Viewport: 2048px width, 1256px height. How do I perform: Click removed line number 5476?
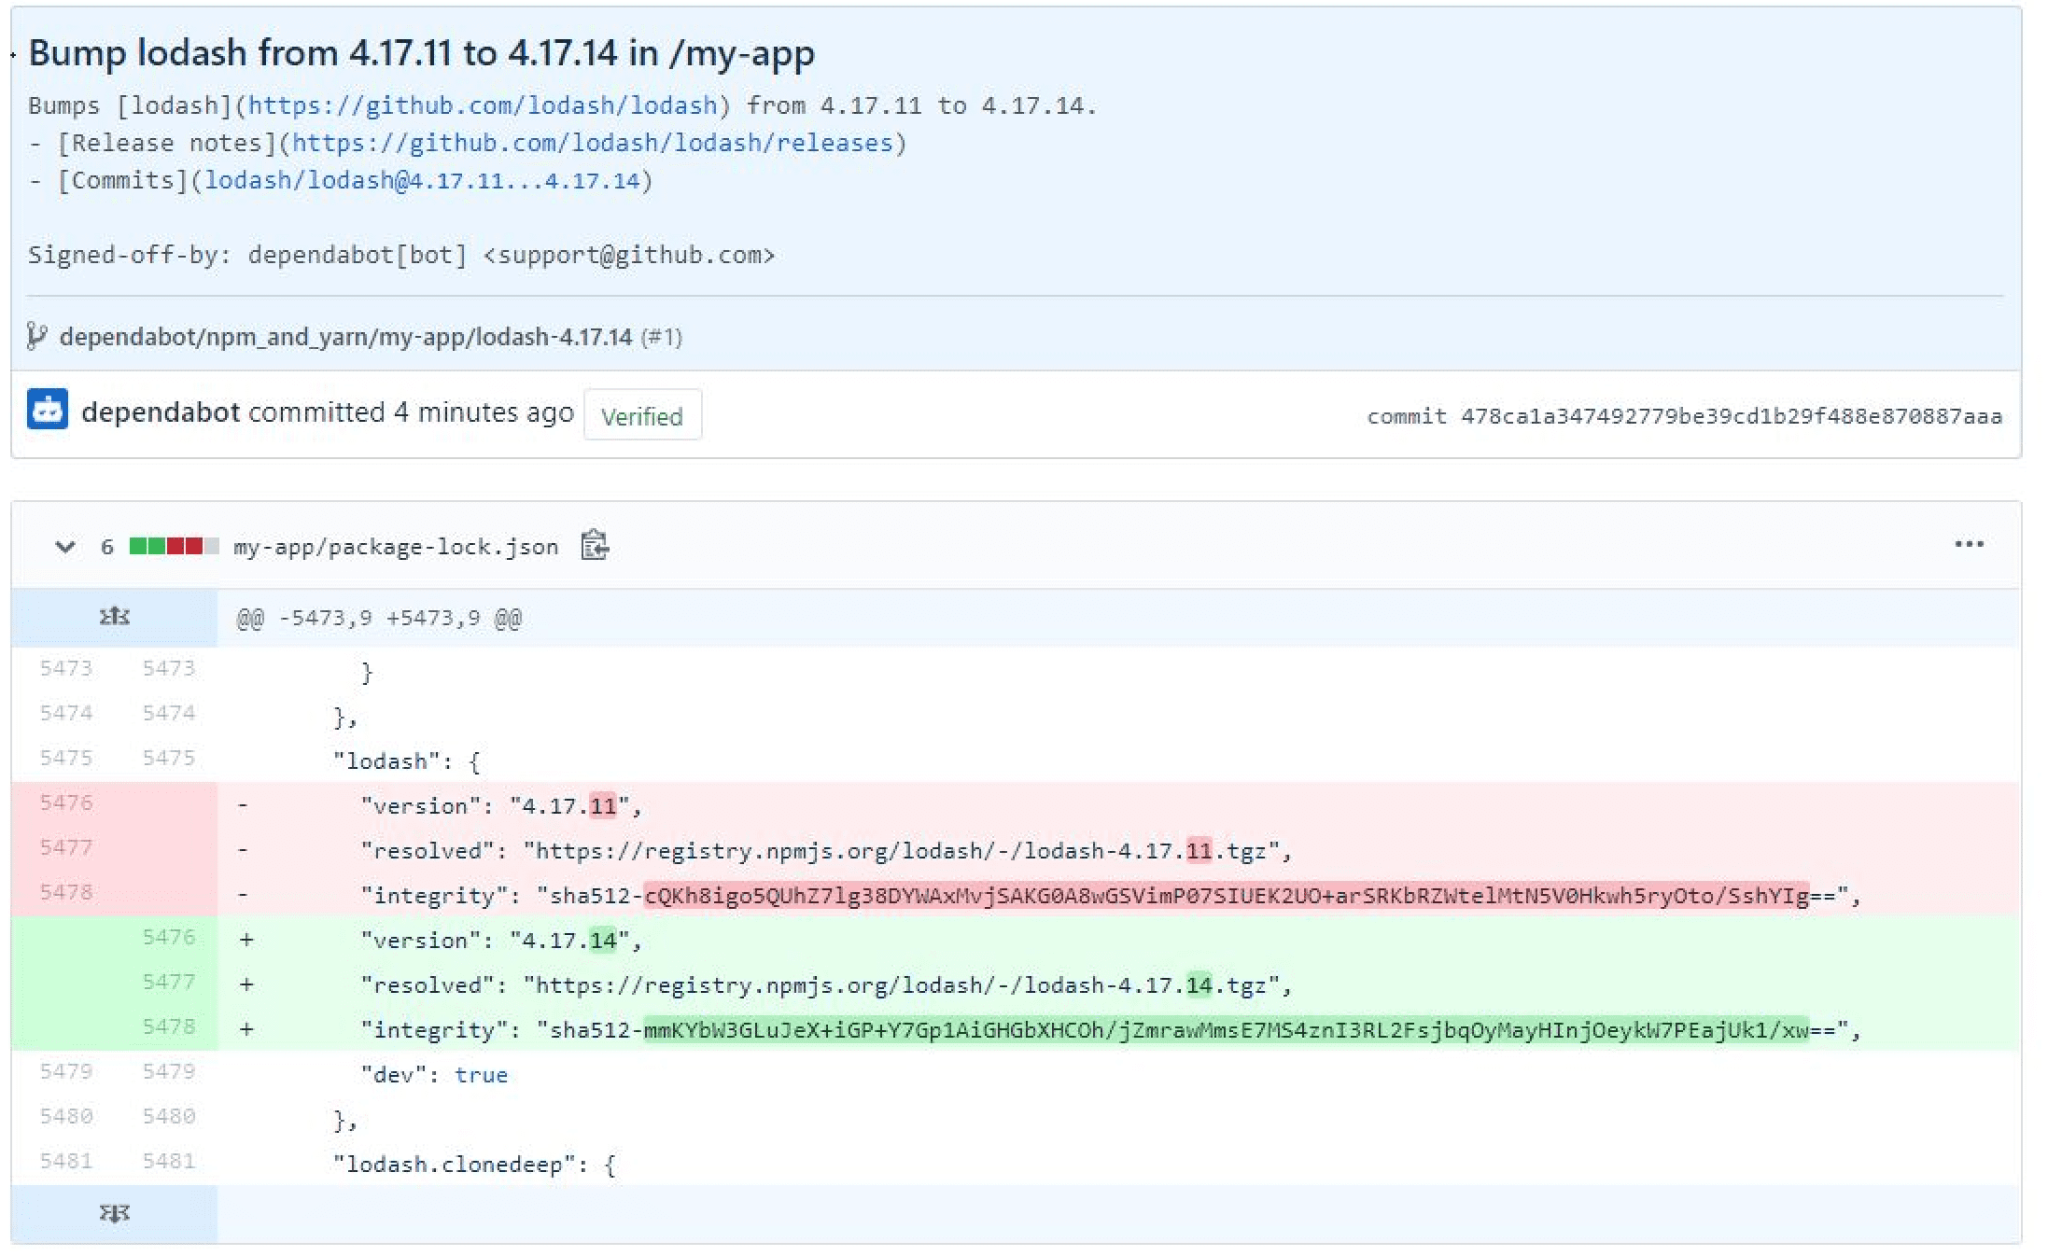coord(66,803)
